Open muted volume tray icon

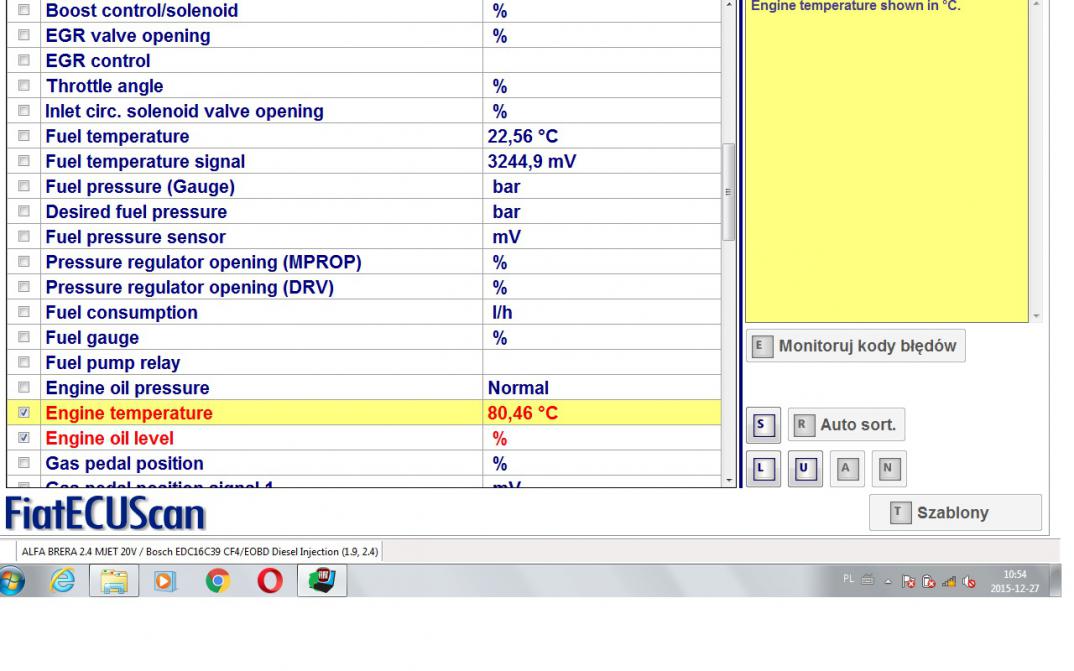coord(969,581)
